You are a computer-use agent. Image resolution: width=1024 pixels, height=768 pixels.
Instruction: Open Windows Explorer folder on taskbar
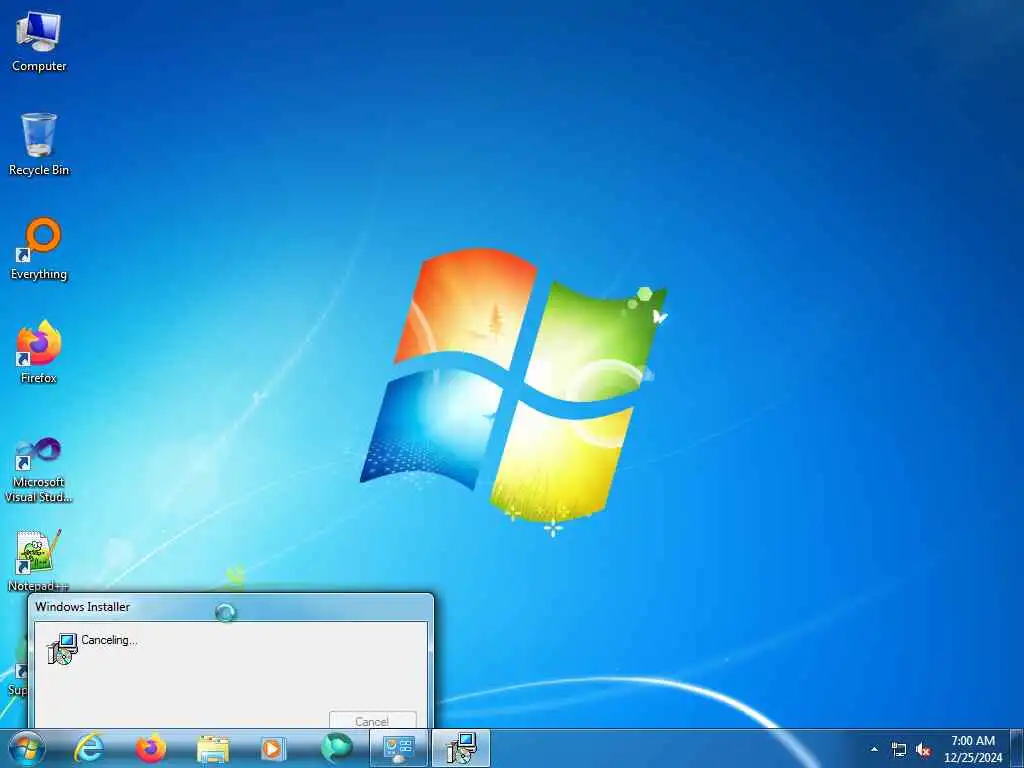pos(213,749)
